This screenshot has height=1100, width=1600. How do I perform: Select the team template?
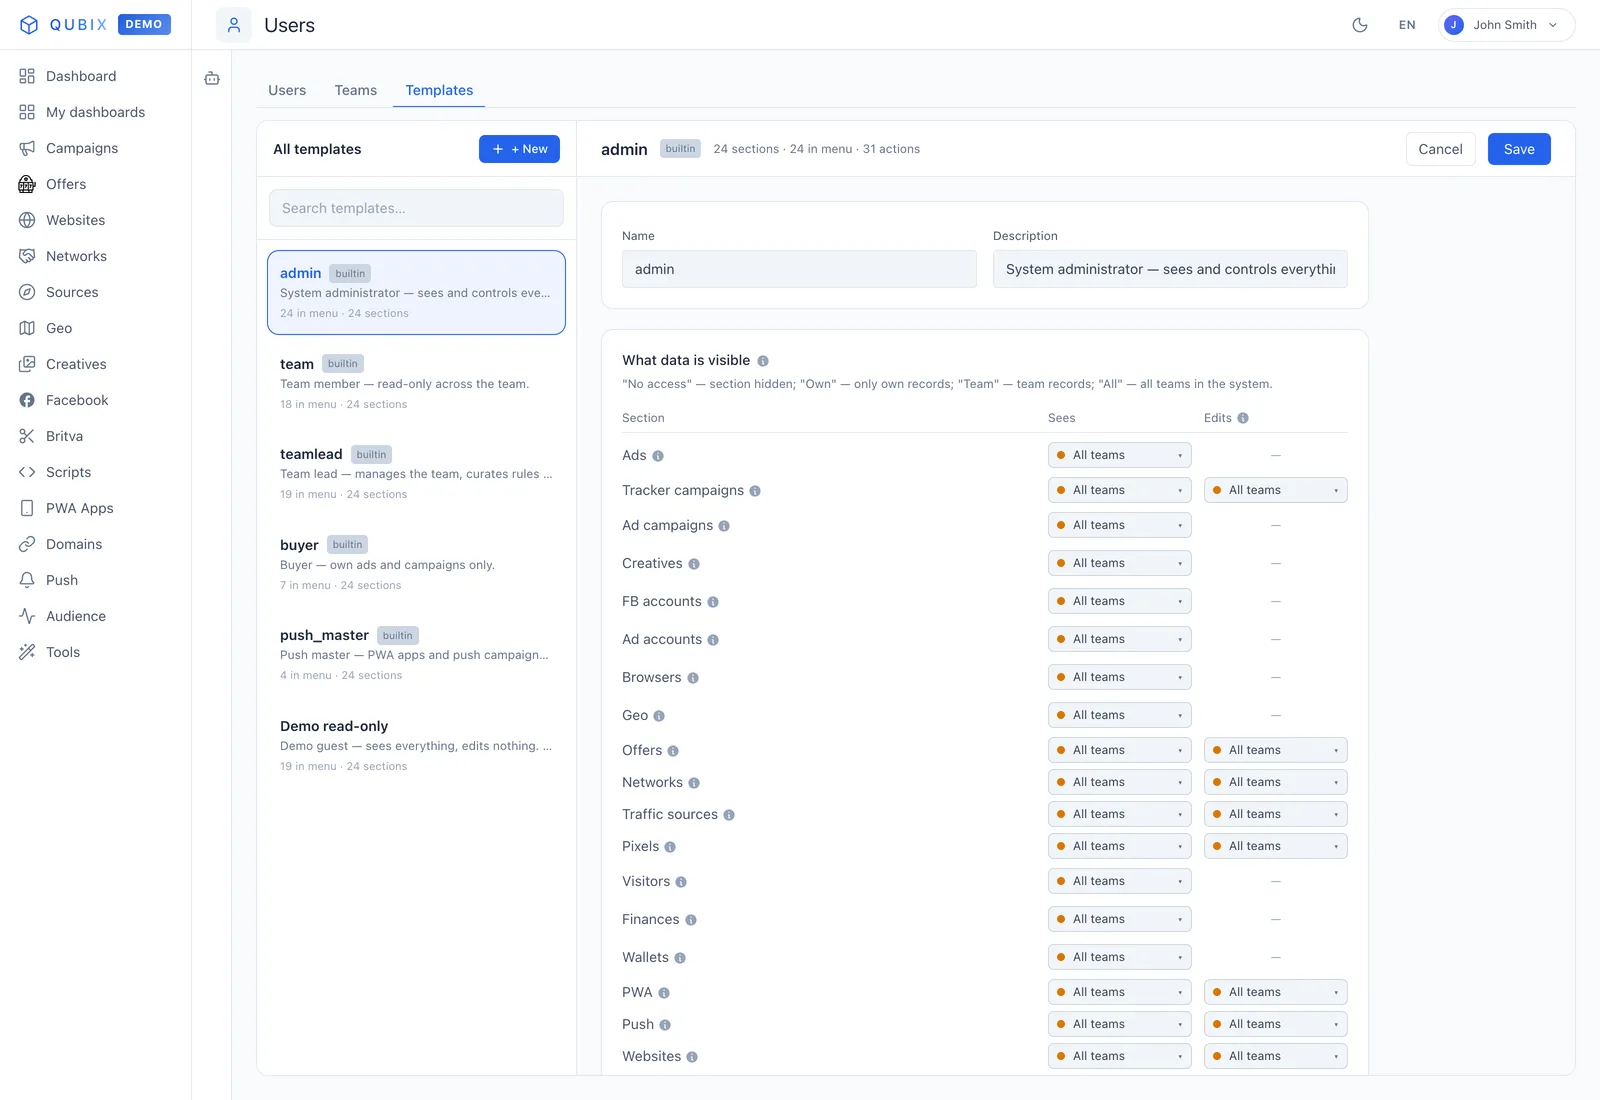416,383
